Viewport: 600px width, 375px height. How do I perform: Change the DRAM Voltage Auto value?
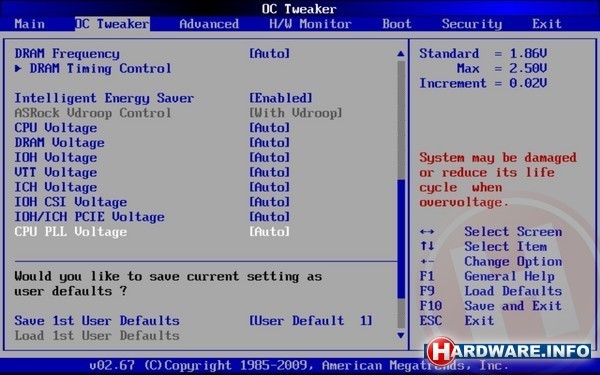click(x=269, y=143)
